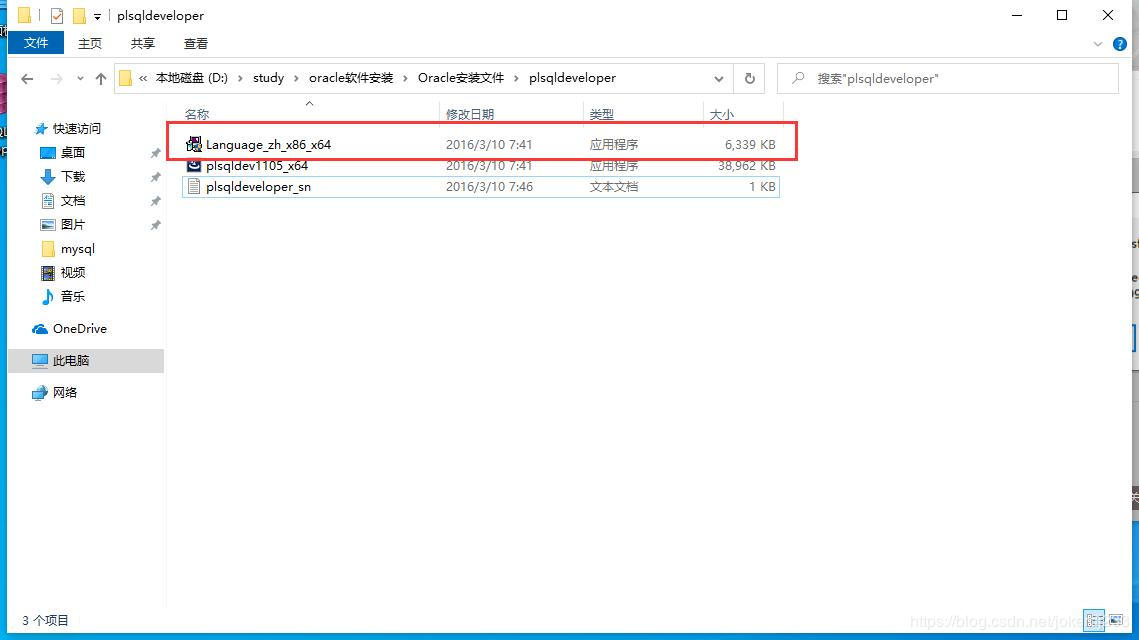Open the mysql folder in sidebar
The width and height of the screenshot is (1139, 640).
tap(78, 248)
